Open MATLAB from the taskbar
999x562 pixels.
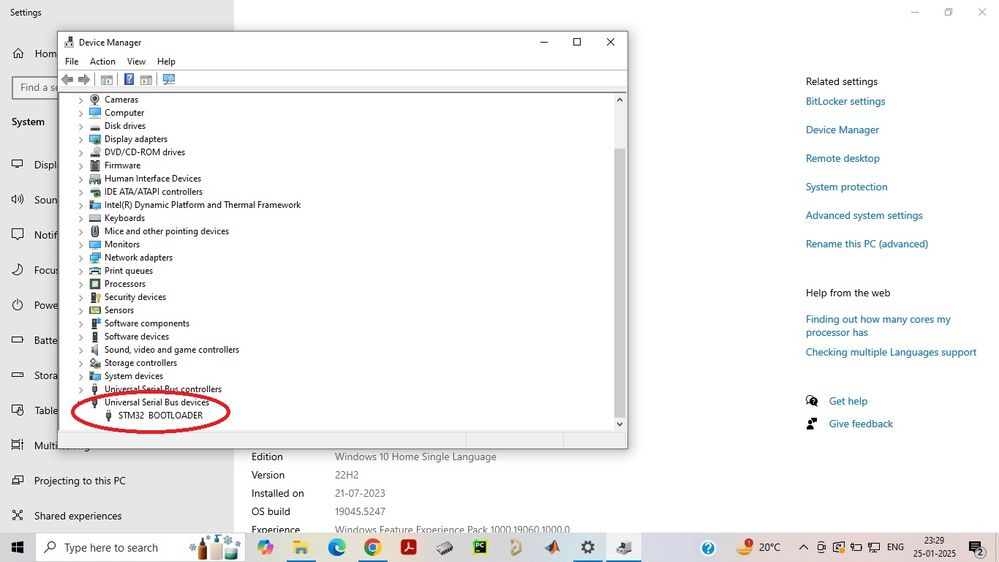click(x=552, y=547)
